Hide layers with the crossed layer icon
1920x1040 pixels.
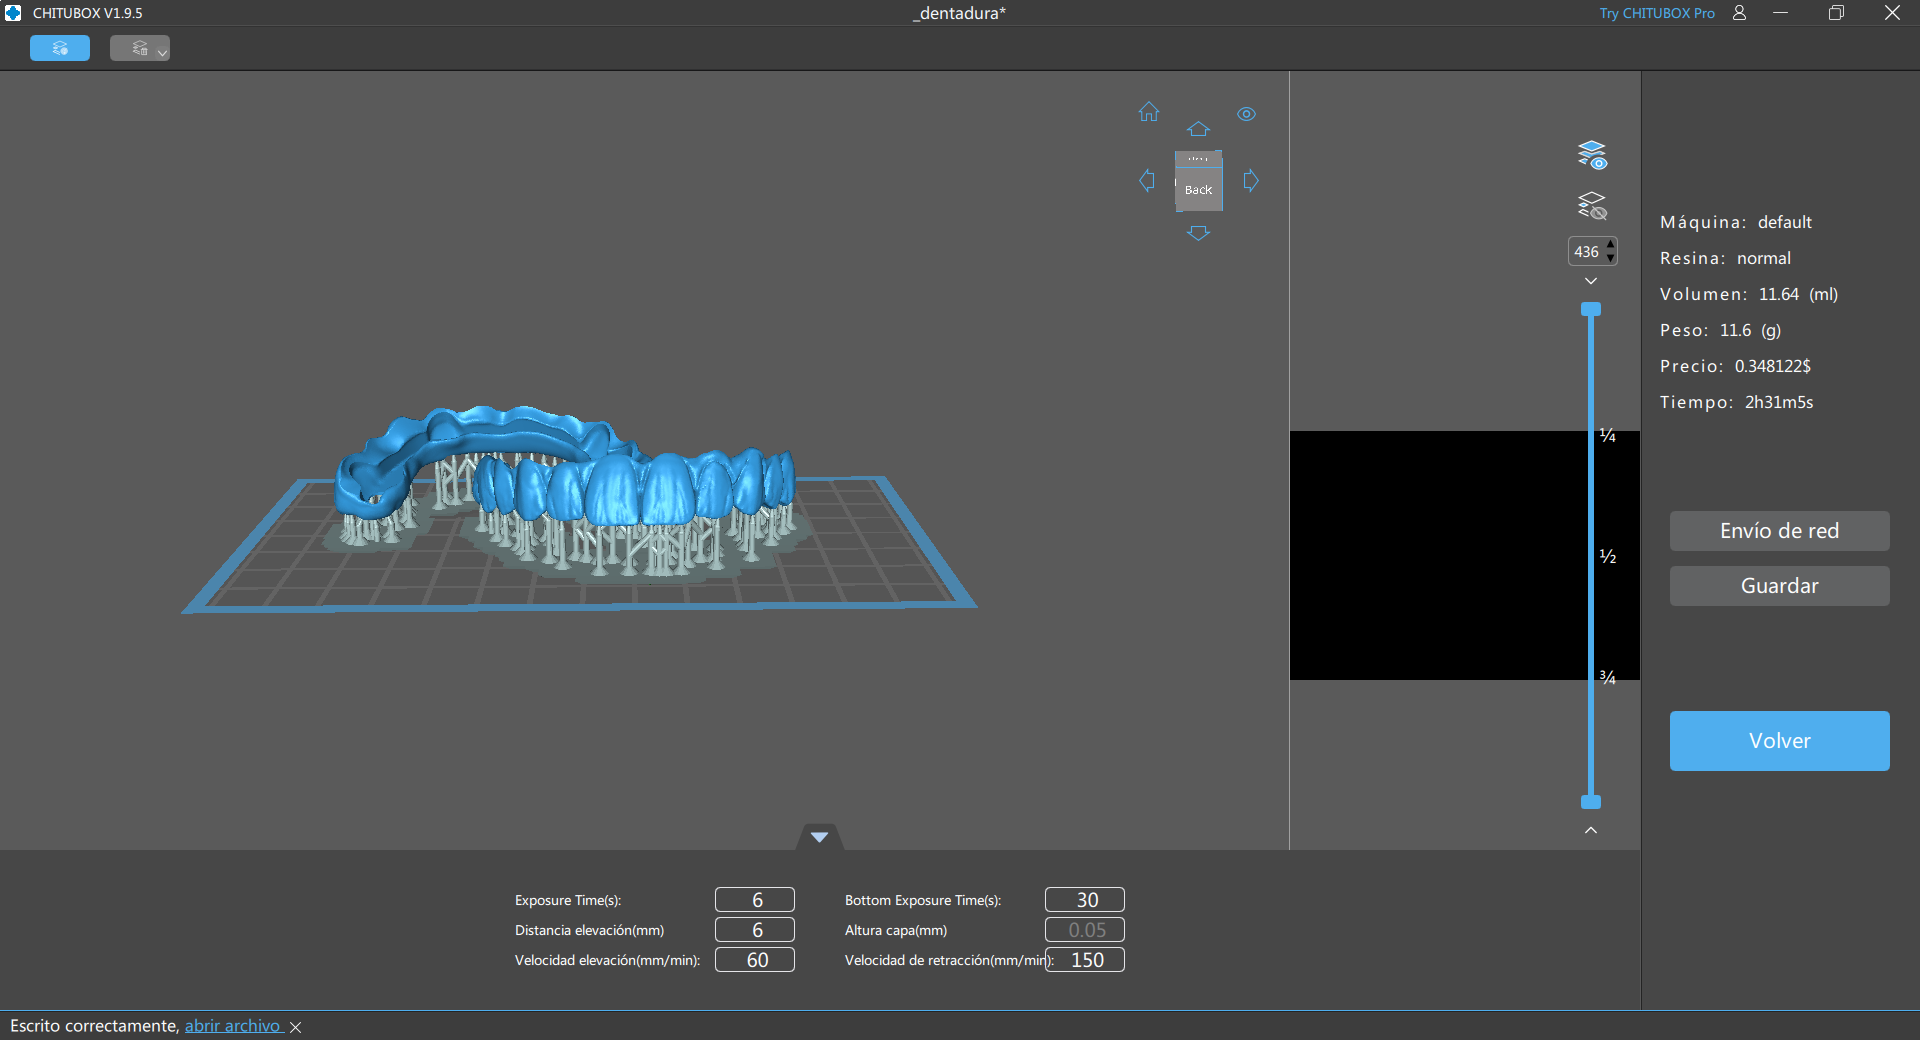(1592, 206)
